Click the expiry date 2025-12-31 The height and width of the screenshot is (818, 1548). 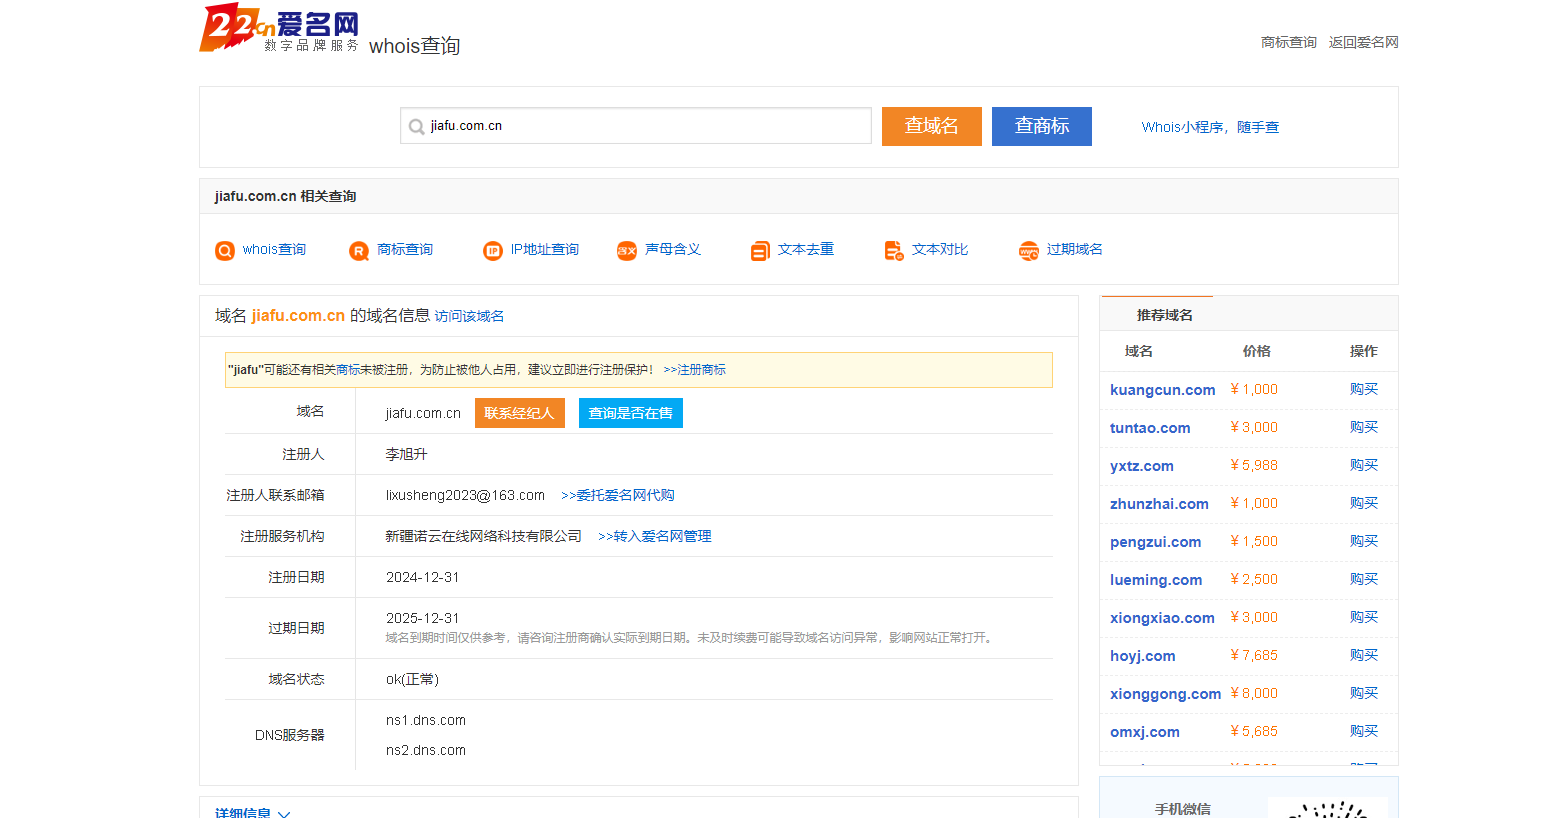point(423,618)
